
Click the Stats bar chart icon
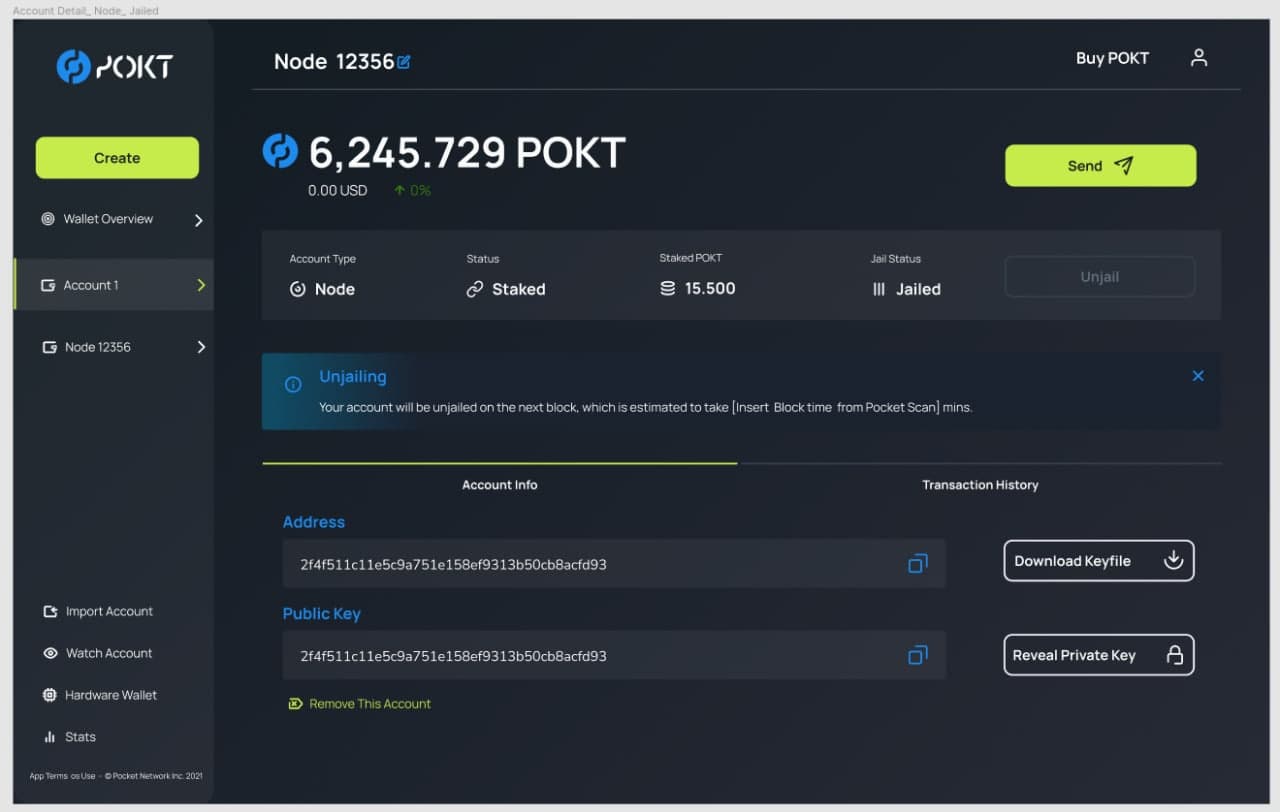pyautogui.click(x=50, y=737)
